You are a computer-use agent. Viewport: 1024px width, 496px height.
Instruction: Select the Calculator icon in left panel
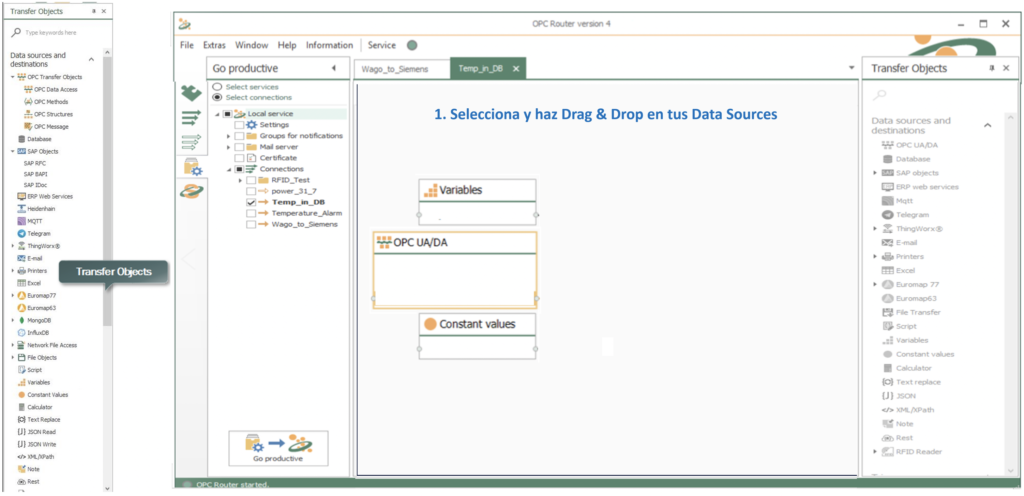tap(22, 407)
